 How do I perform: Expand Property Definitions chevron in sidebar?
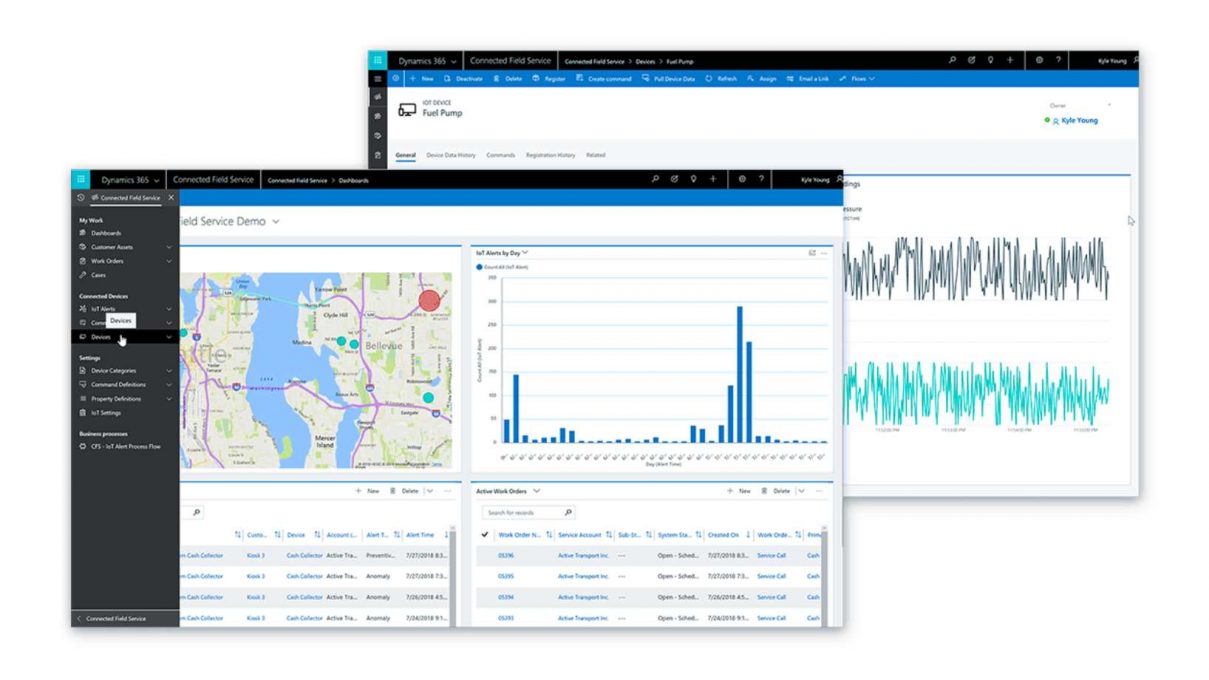(169, 399)
